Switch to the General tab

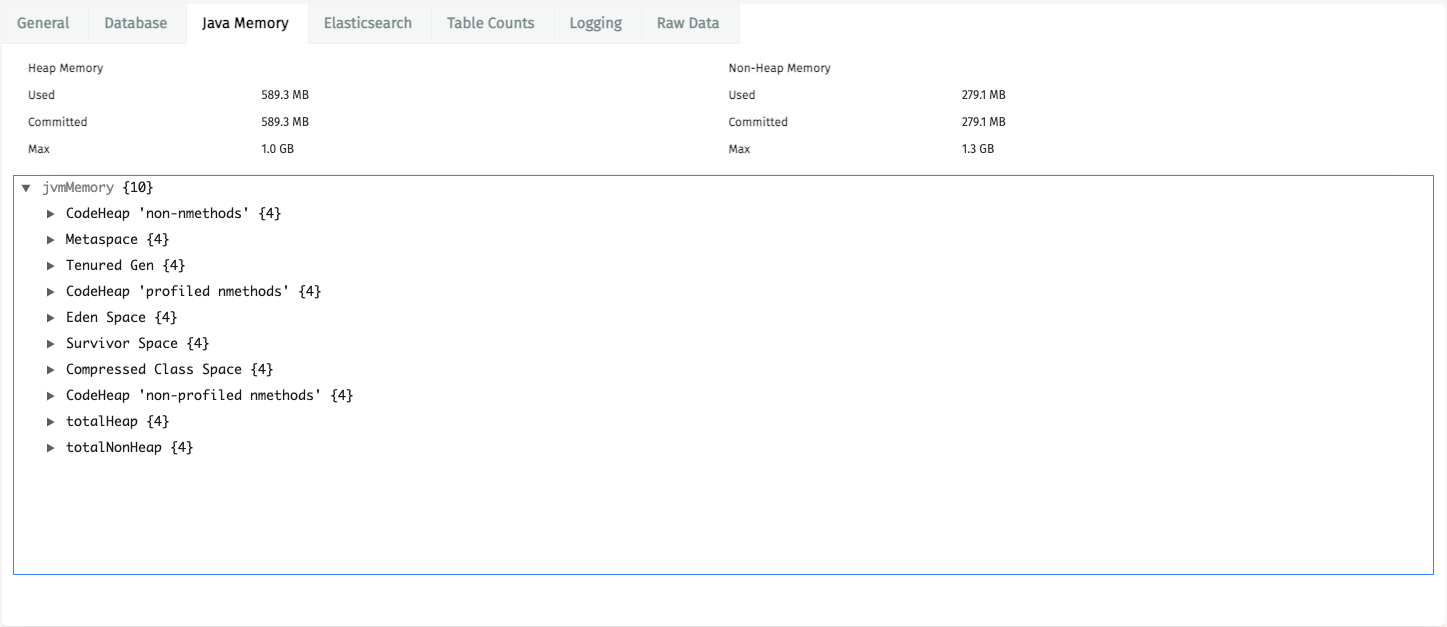point(43,23)
